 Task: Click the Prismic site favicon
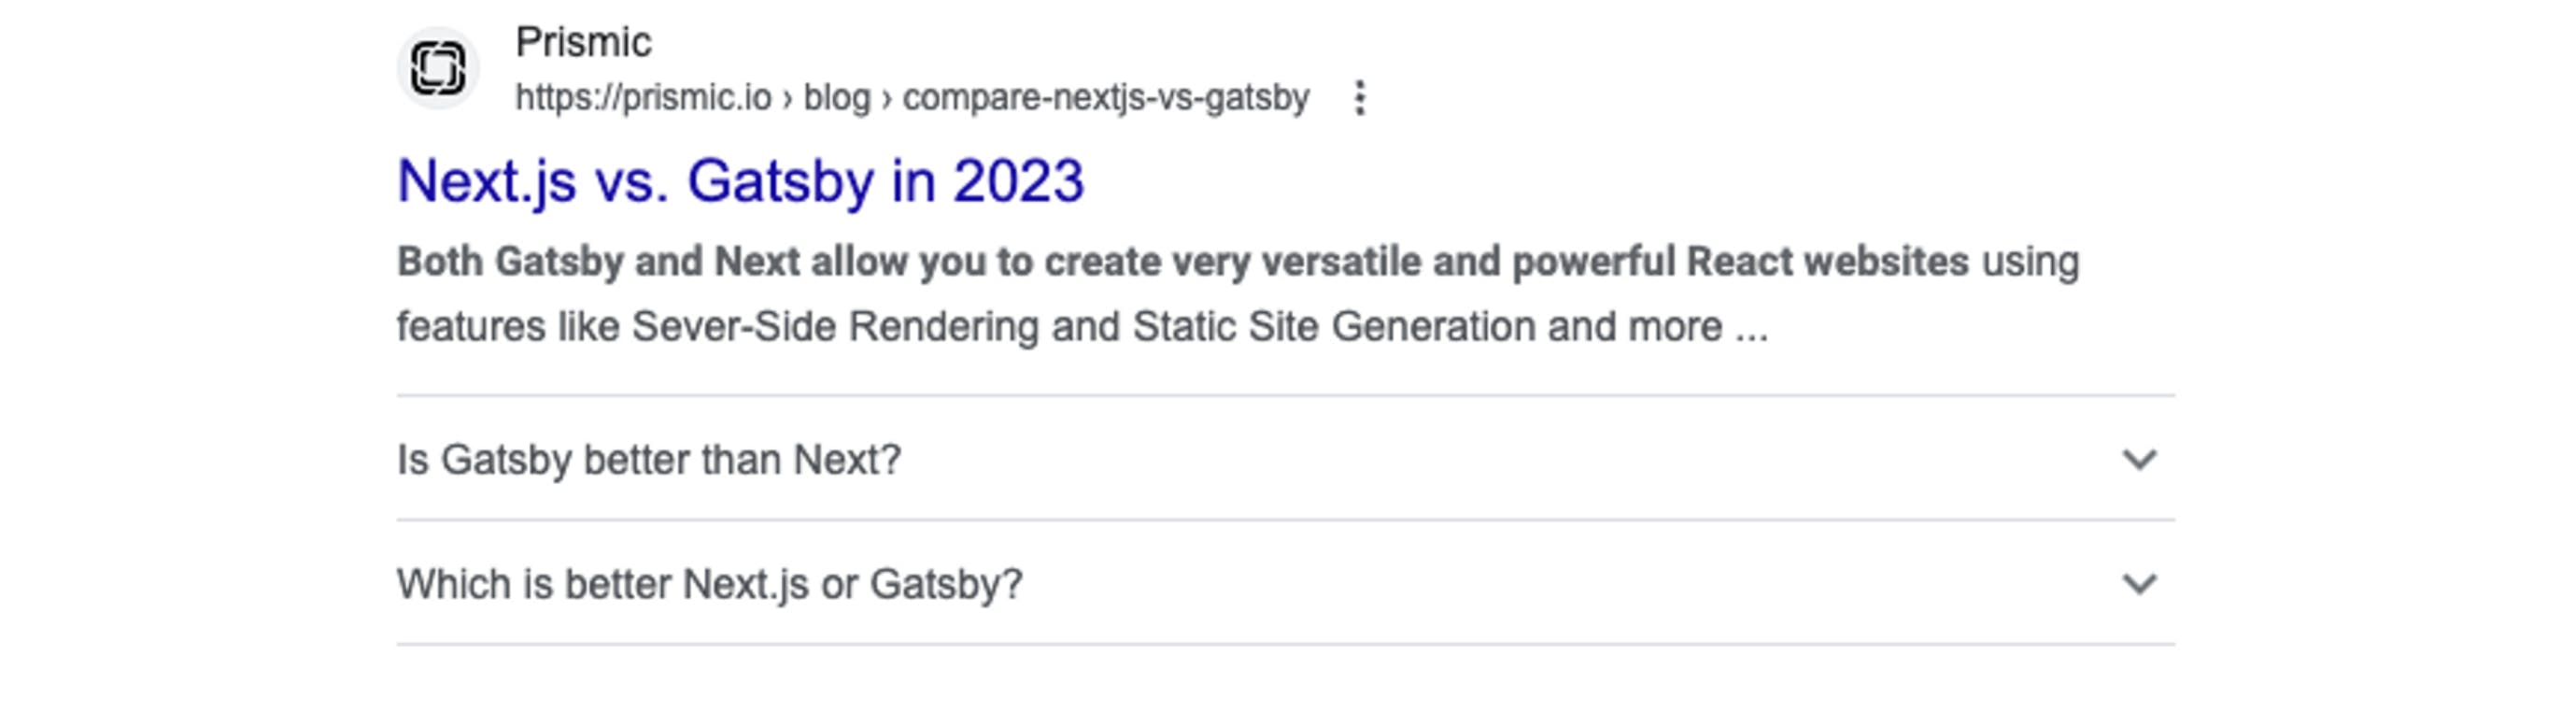coord(438,68)
